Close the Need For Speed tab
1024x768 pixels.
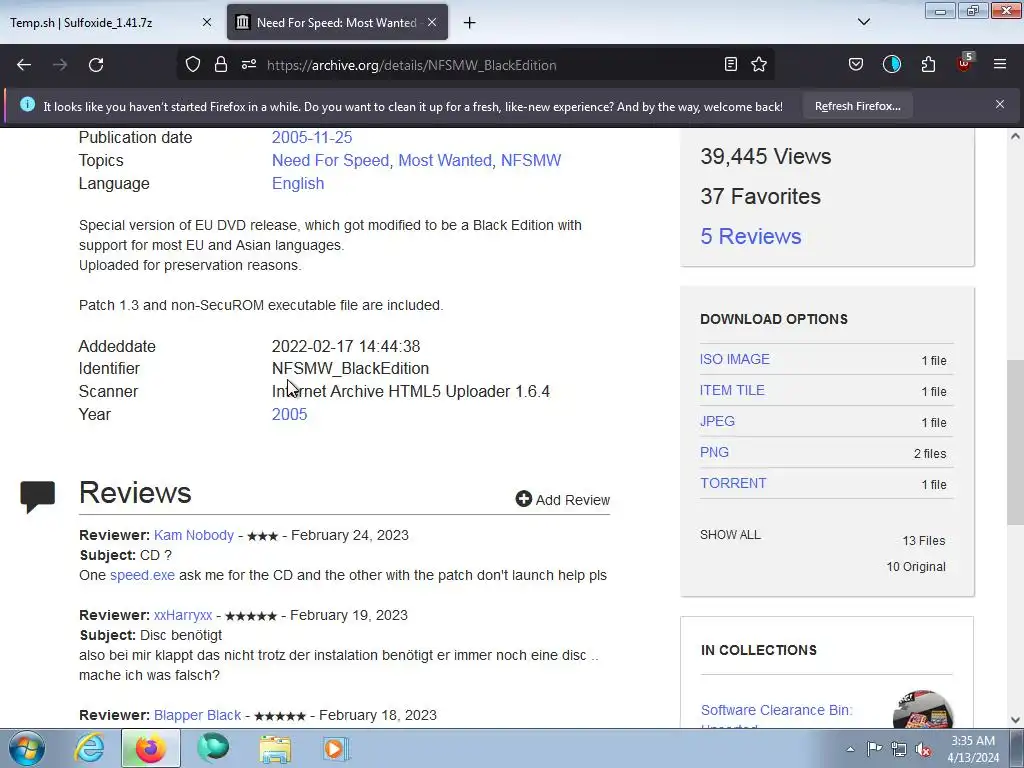coord(432,22)
